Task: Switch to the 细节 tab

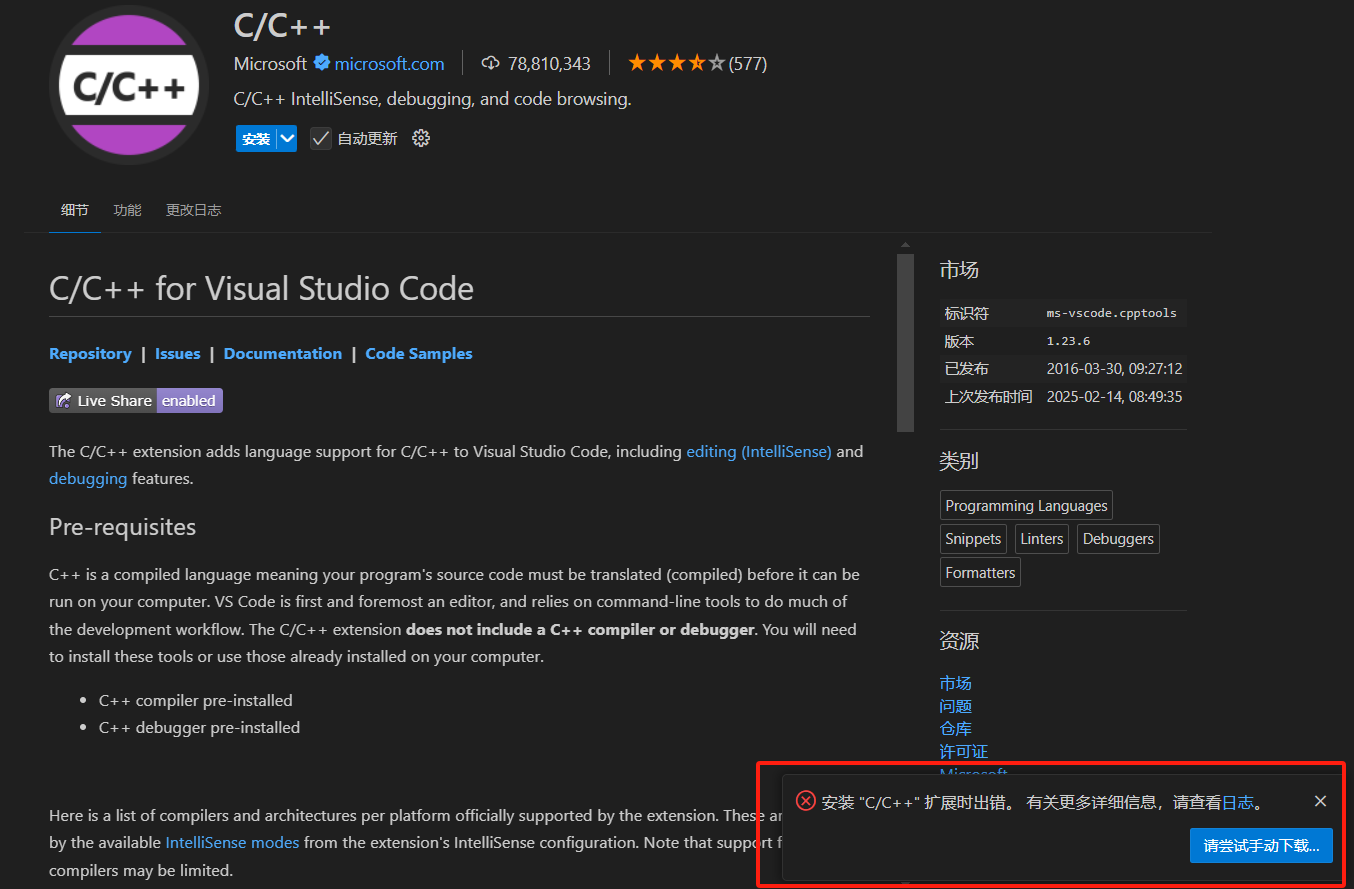Action: (x=75, y=210)
